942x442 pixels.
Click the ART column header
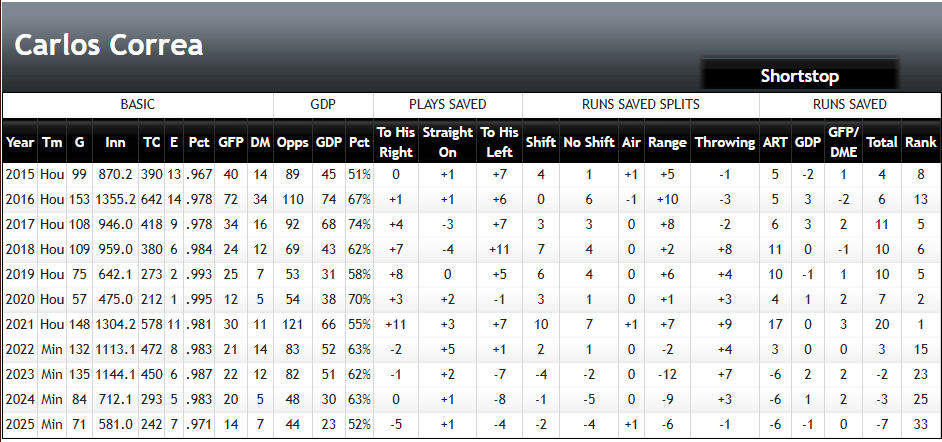coord(774,142)
